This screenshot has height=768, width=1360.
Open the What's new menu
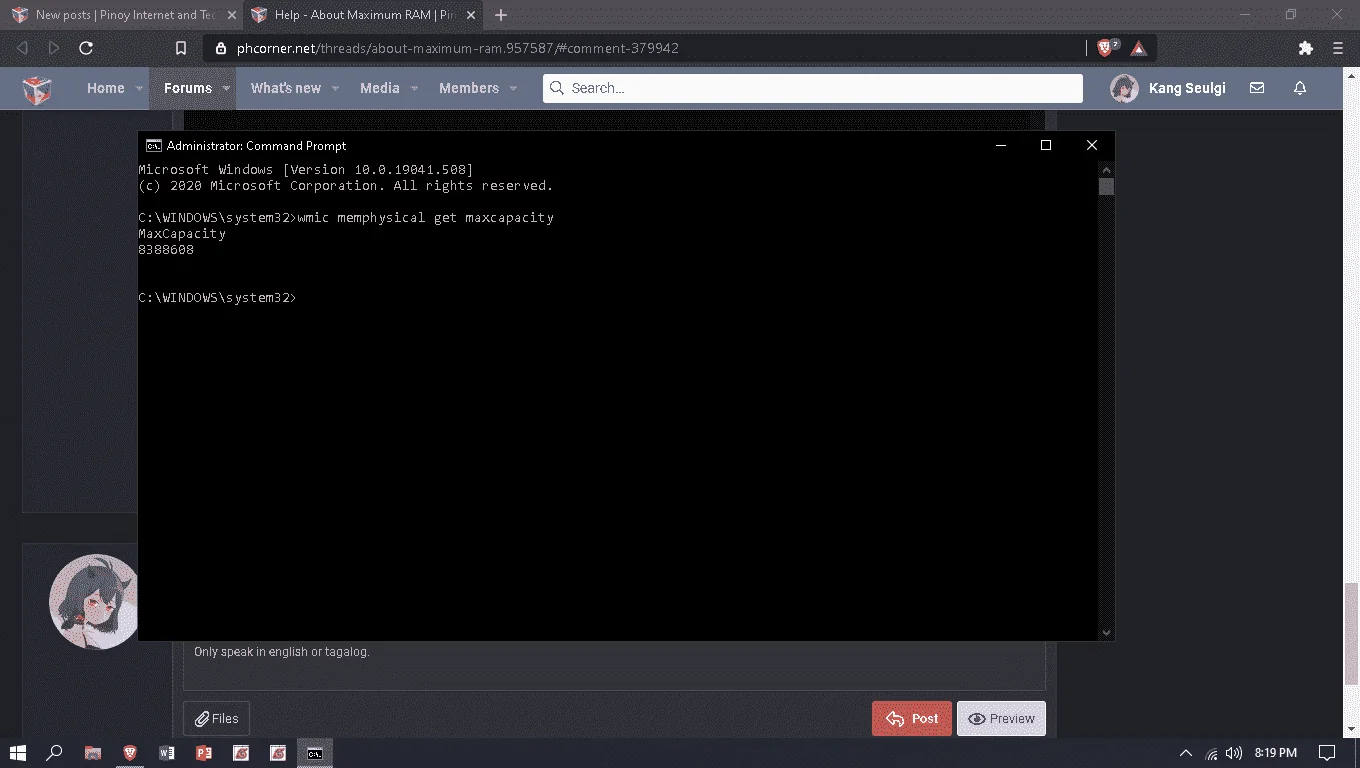(285, 88)
